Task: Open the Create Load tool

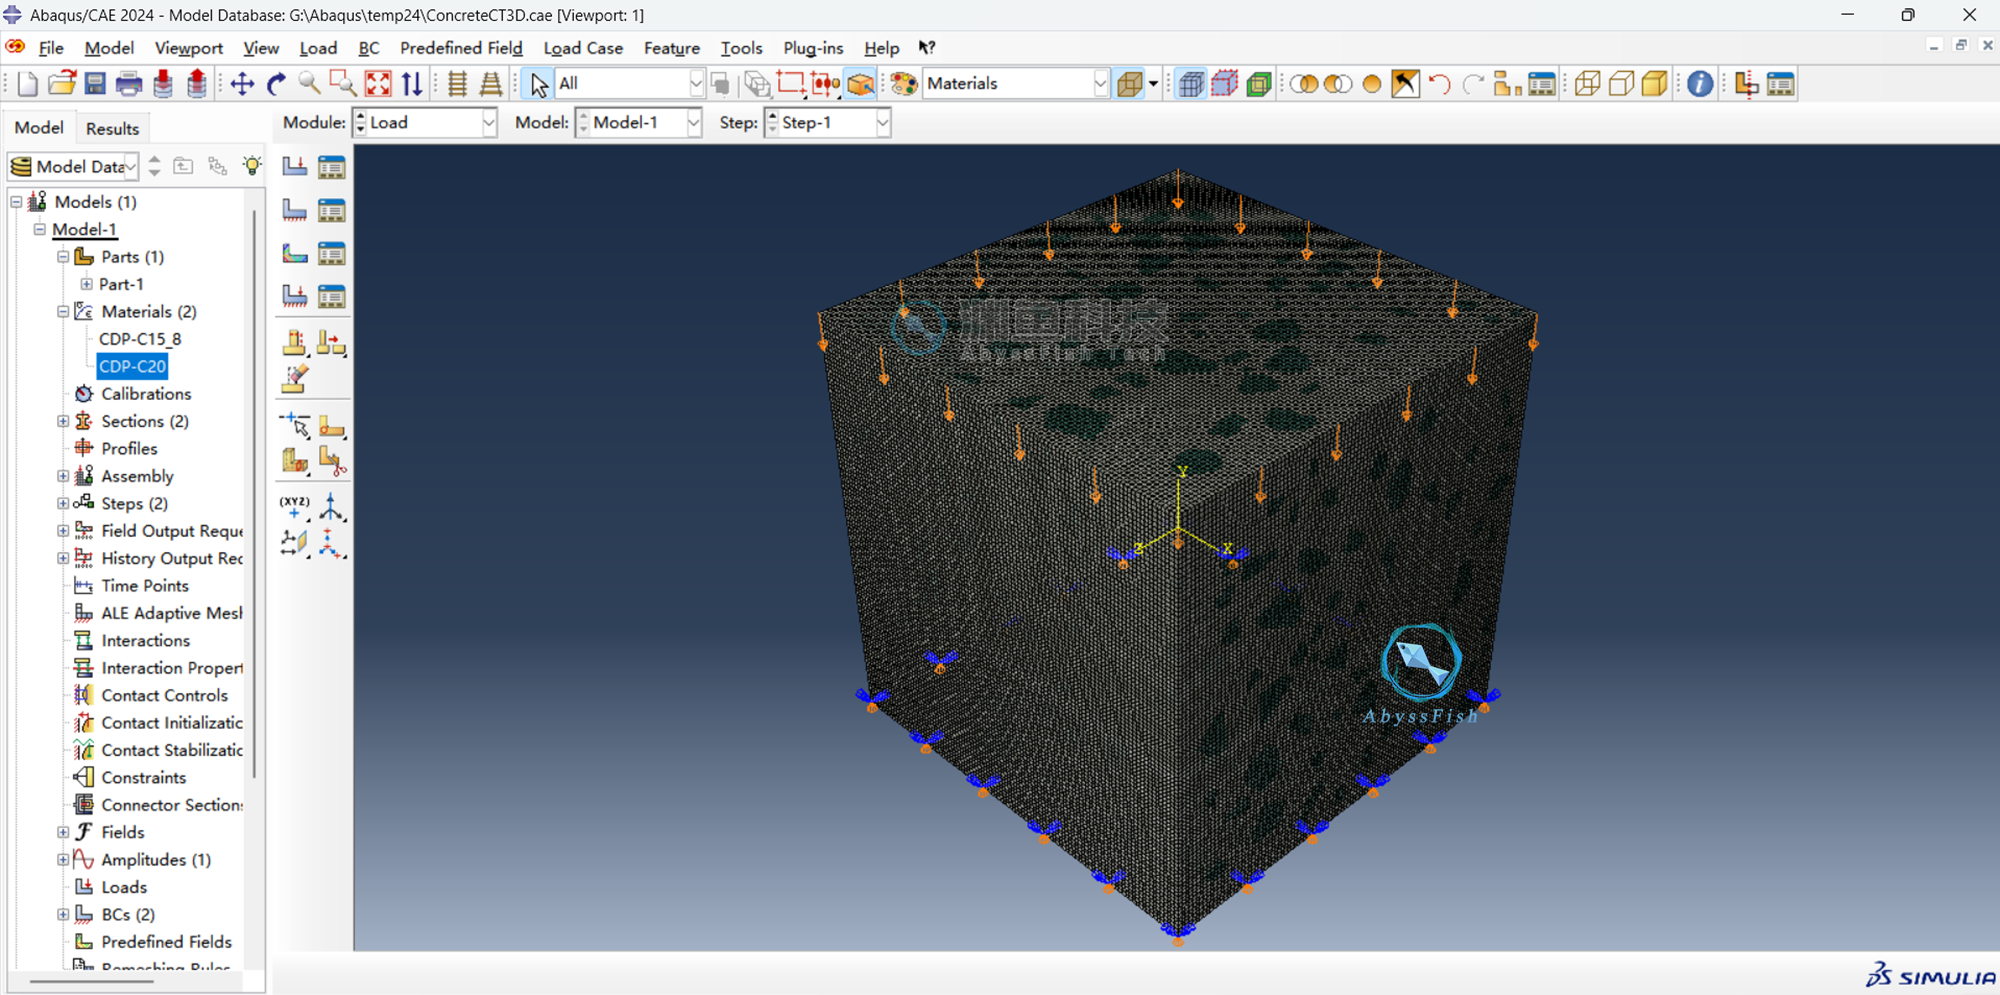Action: [295, 167]
